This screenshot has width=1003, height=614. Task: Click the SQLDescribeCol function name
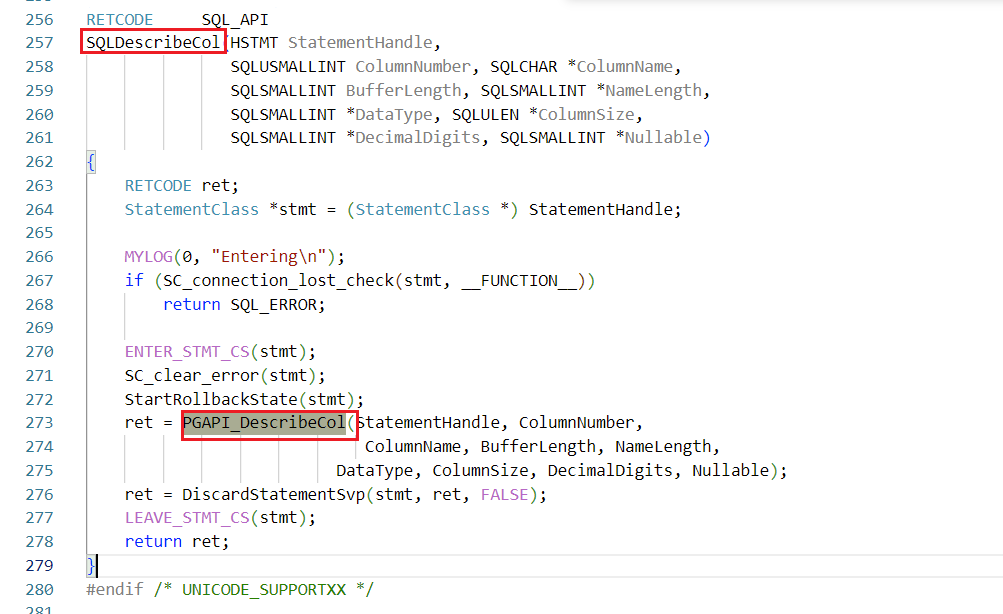click(153, 42)
